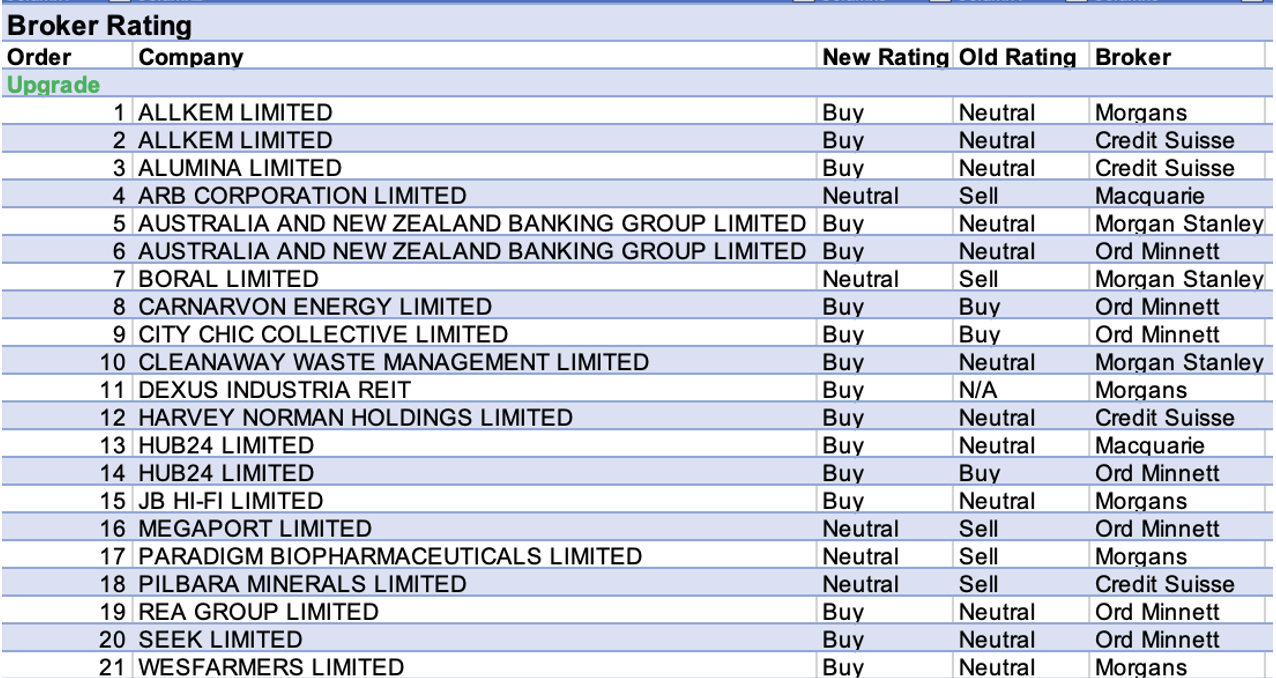Click the Macquarie broker cell for ARB
Screen dimensions: 1276x678
pos(1149,196)
